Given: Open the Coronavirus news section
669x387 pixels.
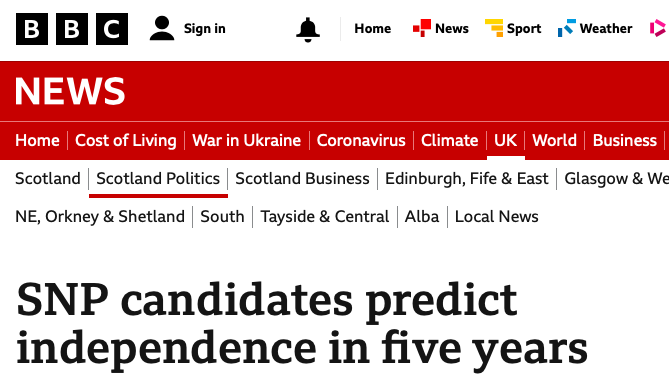Looking at the screenshot, I should click(361, 140).
